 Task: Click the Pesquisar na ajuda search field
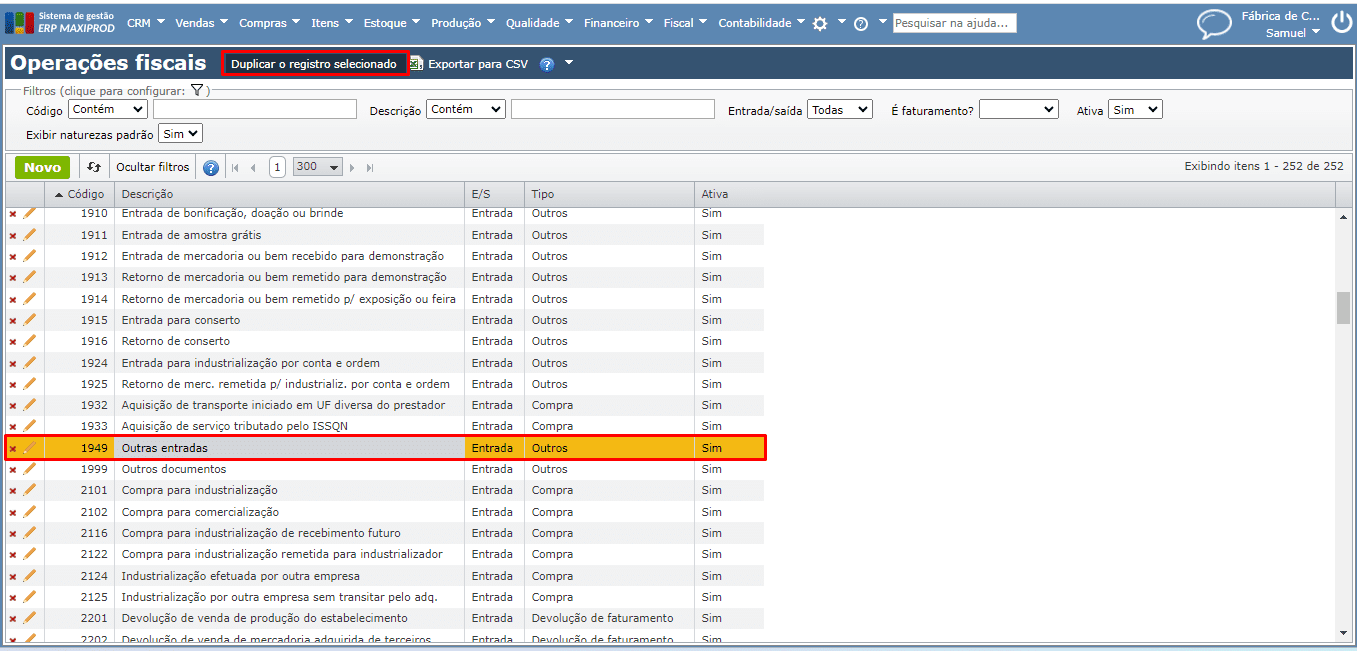click(954, 23)
